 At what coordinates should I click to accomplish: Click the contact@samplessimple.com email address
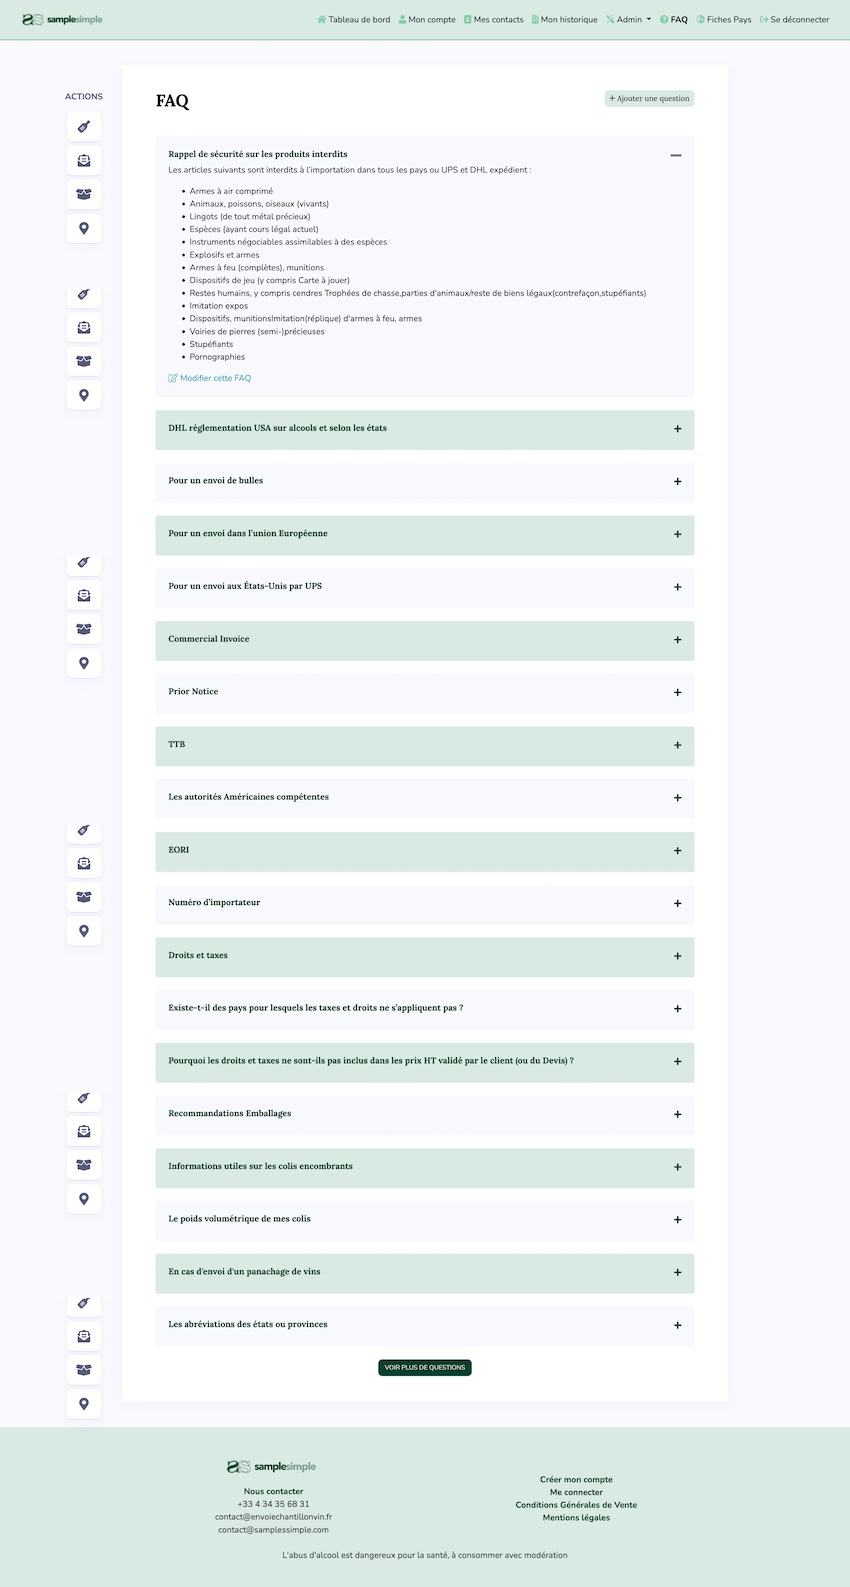(x=273, y=1530)
